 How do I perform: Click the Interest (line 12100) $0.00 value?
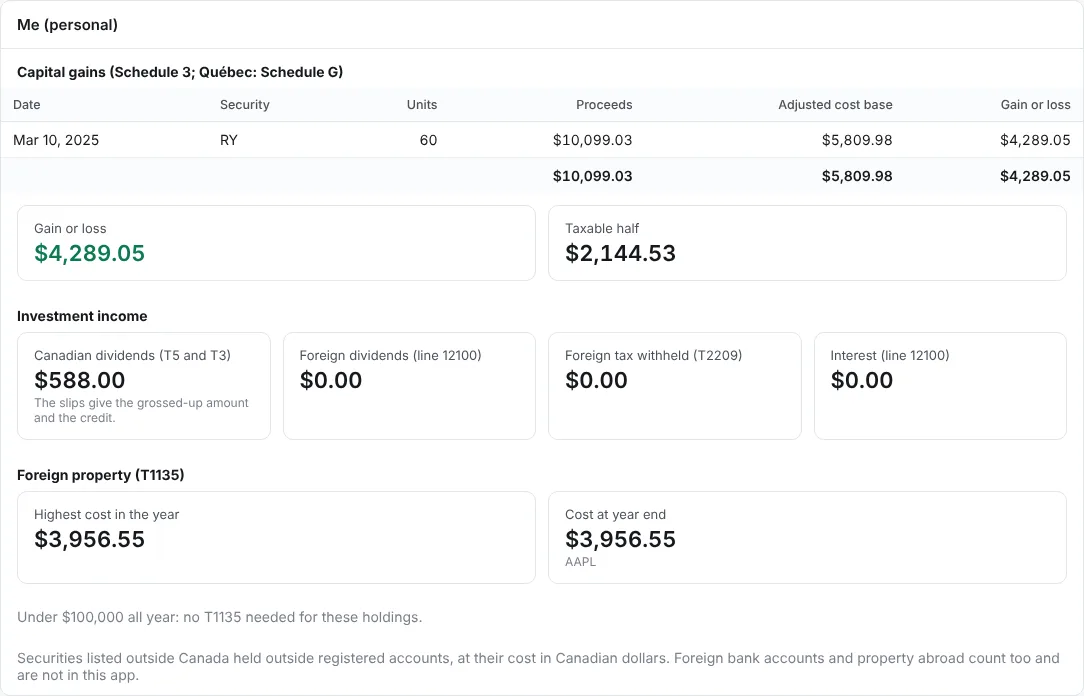pos(862,380)
